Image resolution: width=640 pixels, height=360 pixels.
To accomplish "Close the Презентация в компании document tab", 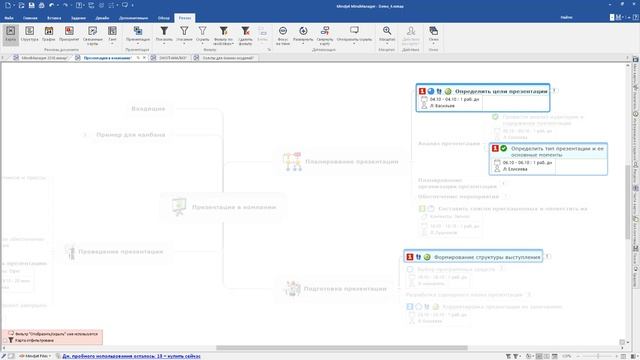I will point(144,58).
